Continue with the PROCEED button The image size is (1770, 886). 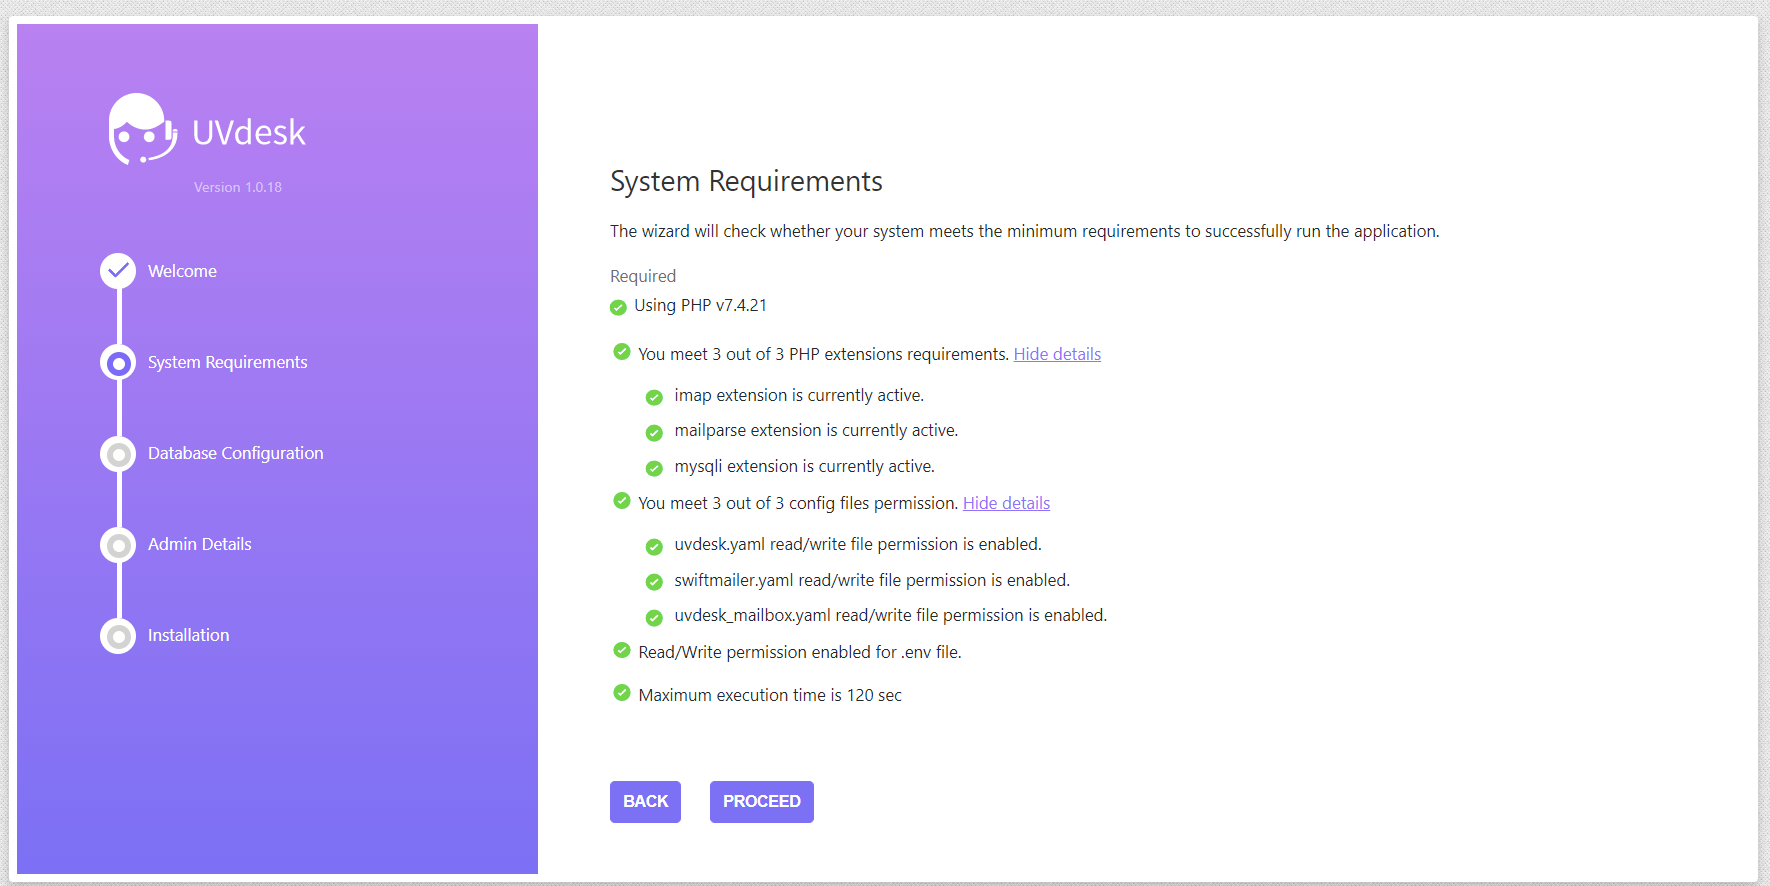coord(762,802)
